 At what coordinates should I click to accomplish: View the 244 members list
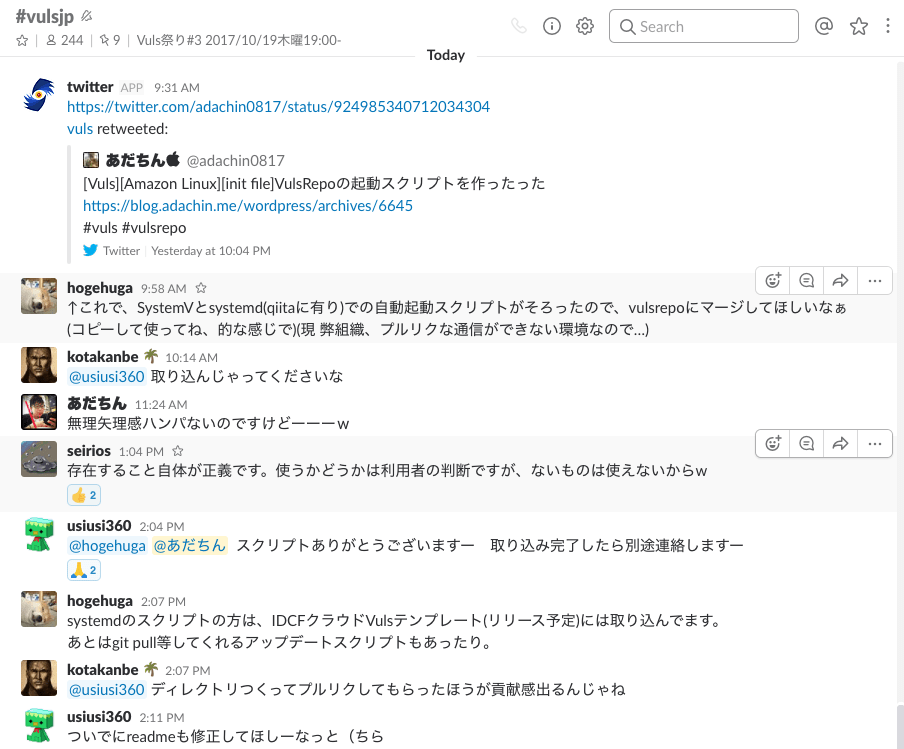click(x=65, y=40)
